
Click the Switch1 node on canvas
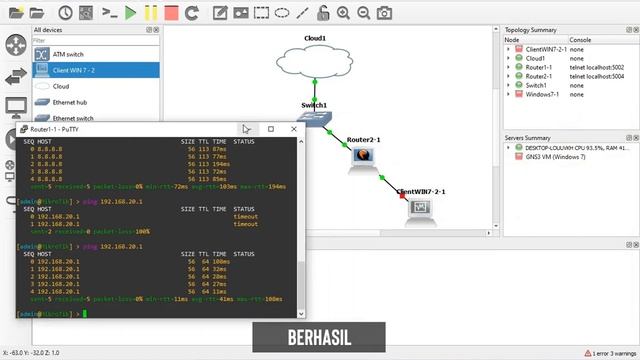click(x=314, y=119)
